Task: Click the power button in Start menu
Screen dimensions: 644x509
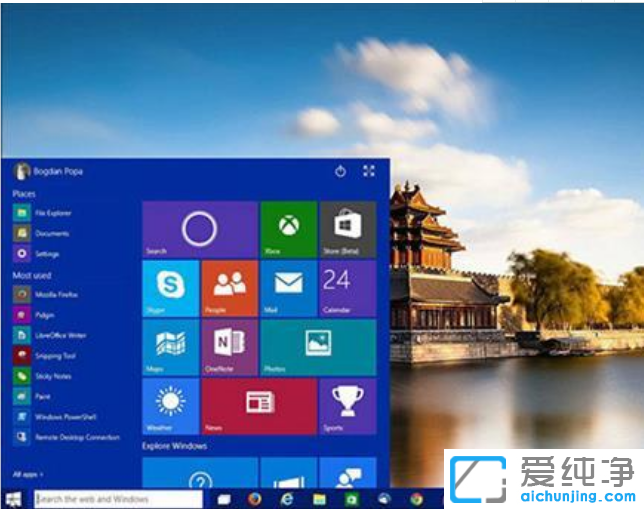Action: point(340,171)
